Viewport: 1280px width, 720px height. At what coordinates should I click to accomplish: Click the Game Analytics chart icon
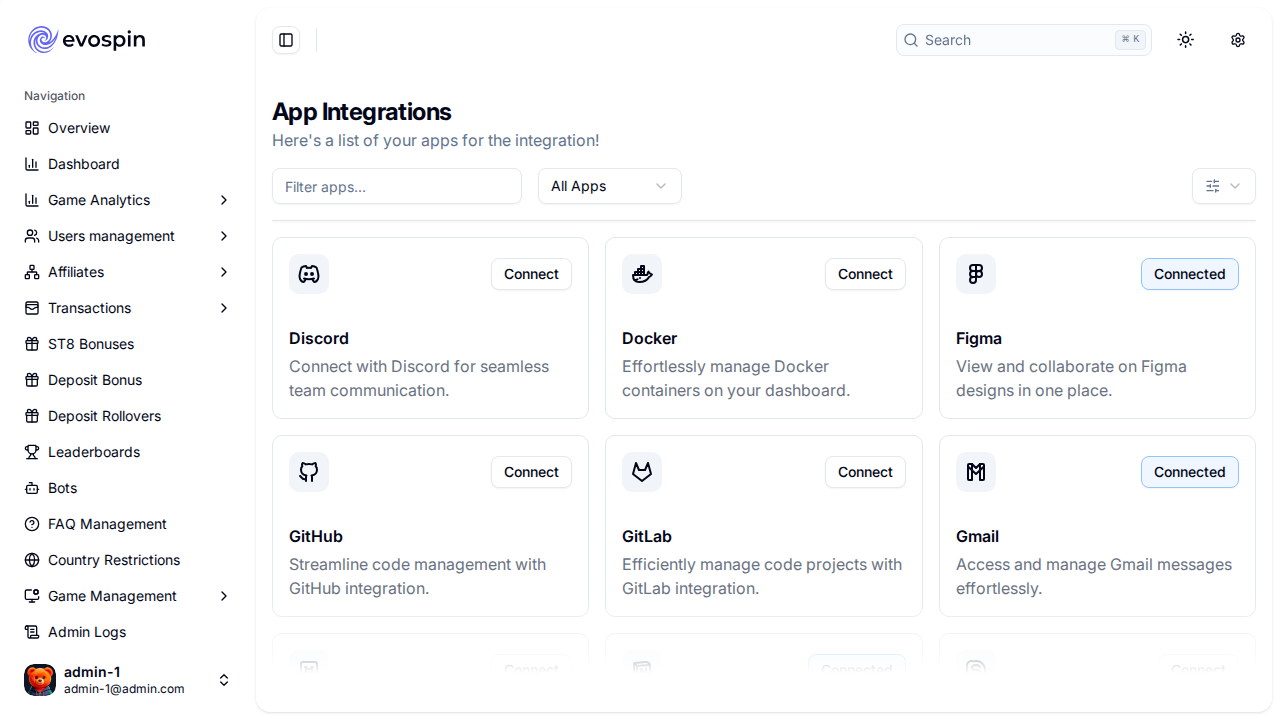tap(32, 200)
